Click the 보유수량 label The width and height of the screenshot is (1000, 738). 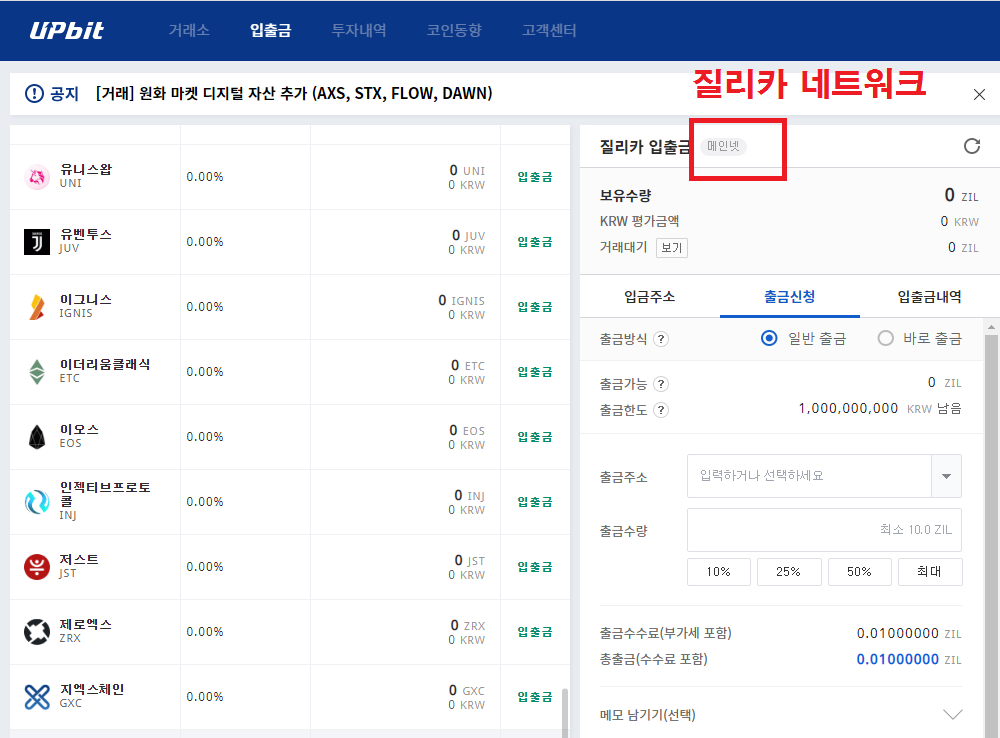pyautogui.click(x=625, y=196)
